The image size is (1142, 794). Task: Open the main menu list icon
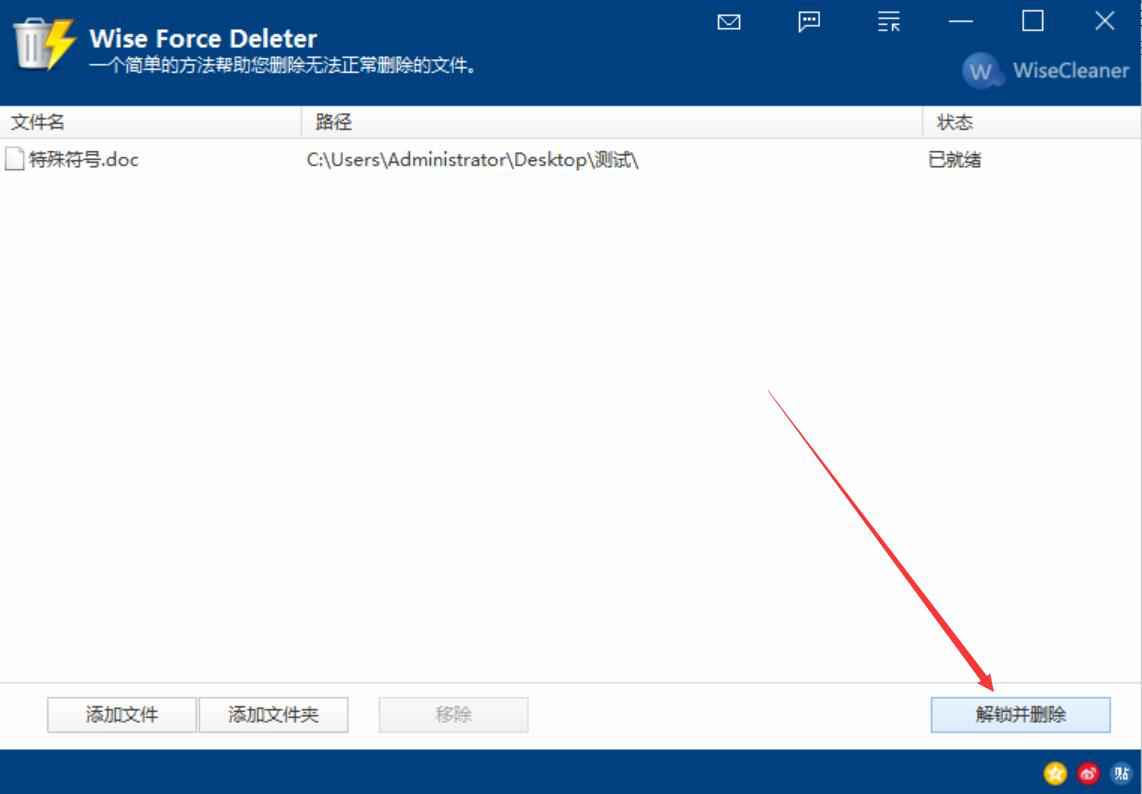pyautogui.click(x=889, y=22)
